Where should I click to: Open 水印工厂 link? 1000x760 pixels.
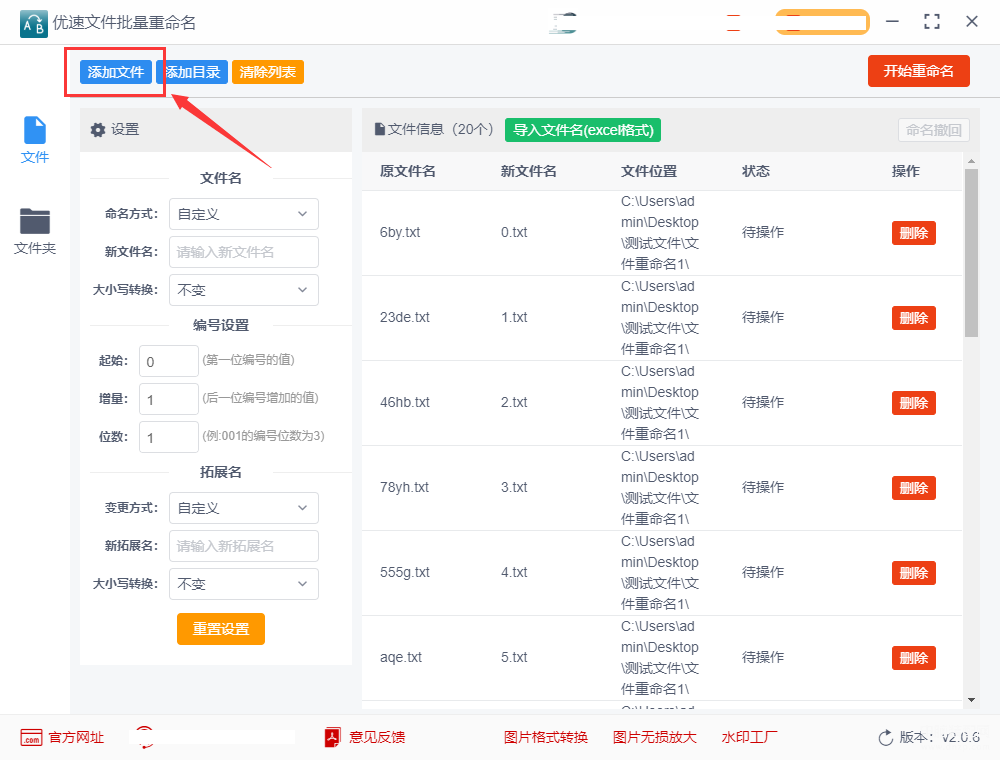pos(749,738)
